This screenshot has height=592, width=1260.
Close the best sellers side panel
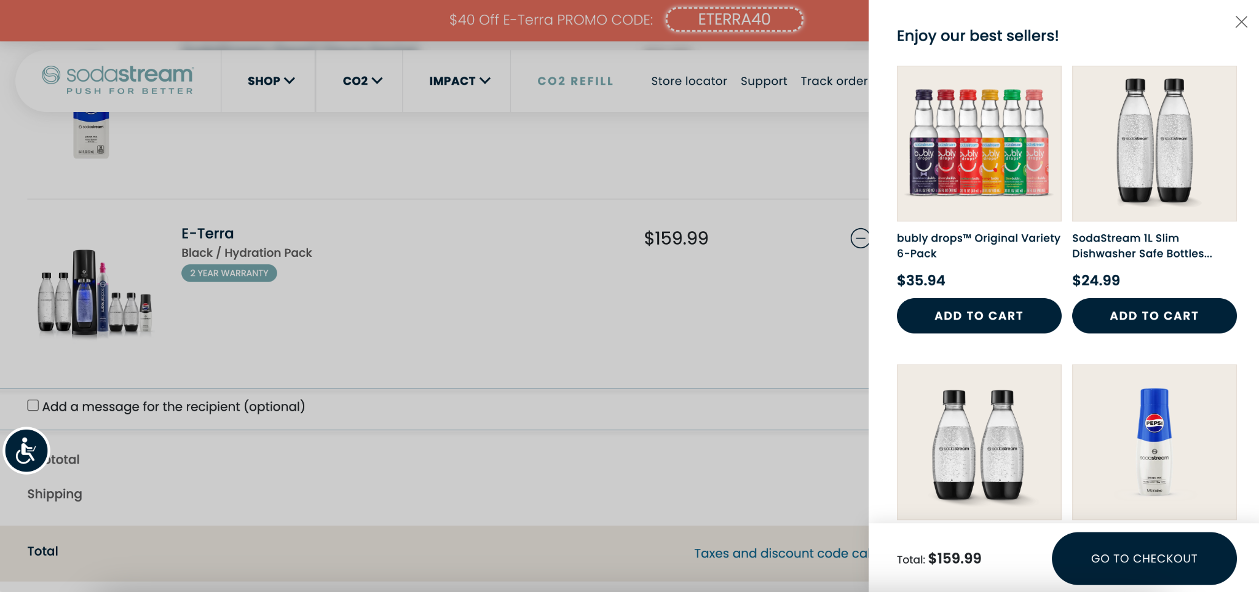[1241, 22]
